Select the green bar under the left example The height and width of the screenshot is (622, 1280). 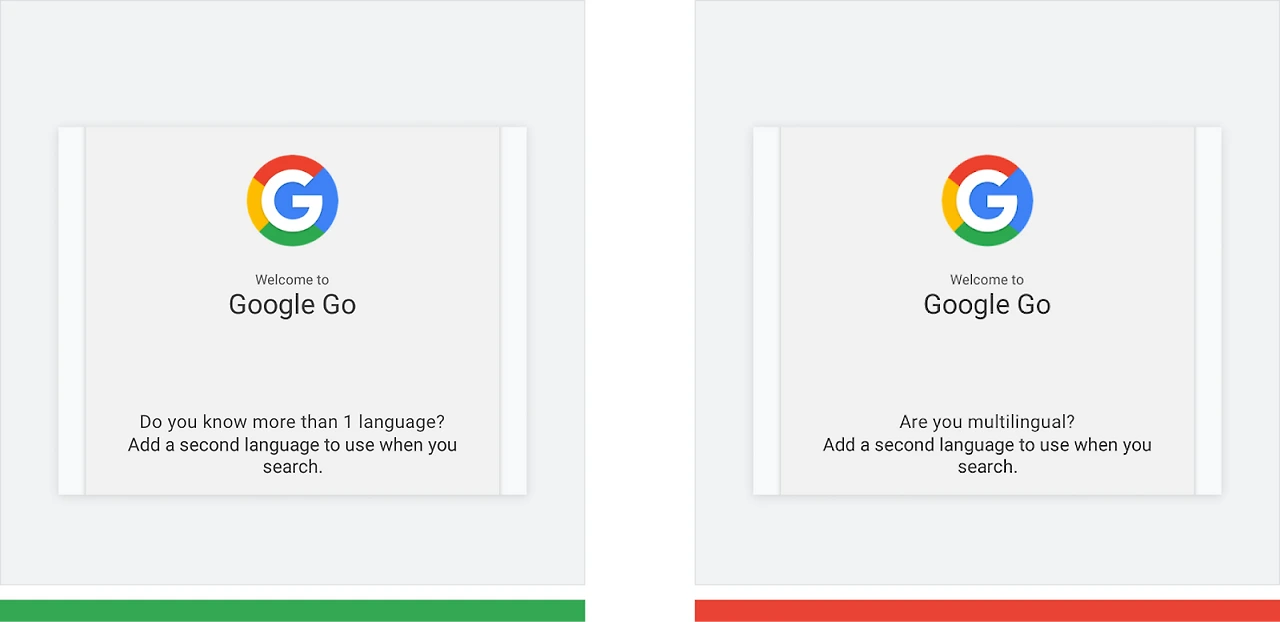tap(292, 611)
